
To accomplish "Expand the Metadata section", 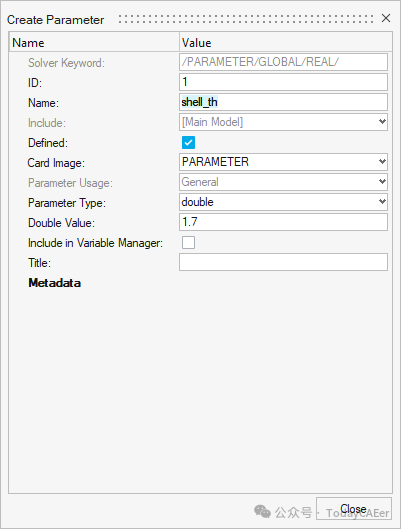I will click(54, 283).
